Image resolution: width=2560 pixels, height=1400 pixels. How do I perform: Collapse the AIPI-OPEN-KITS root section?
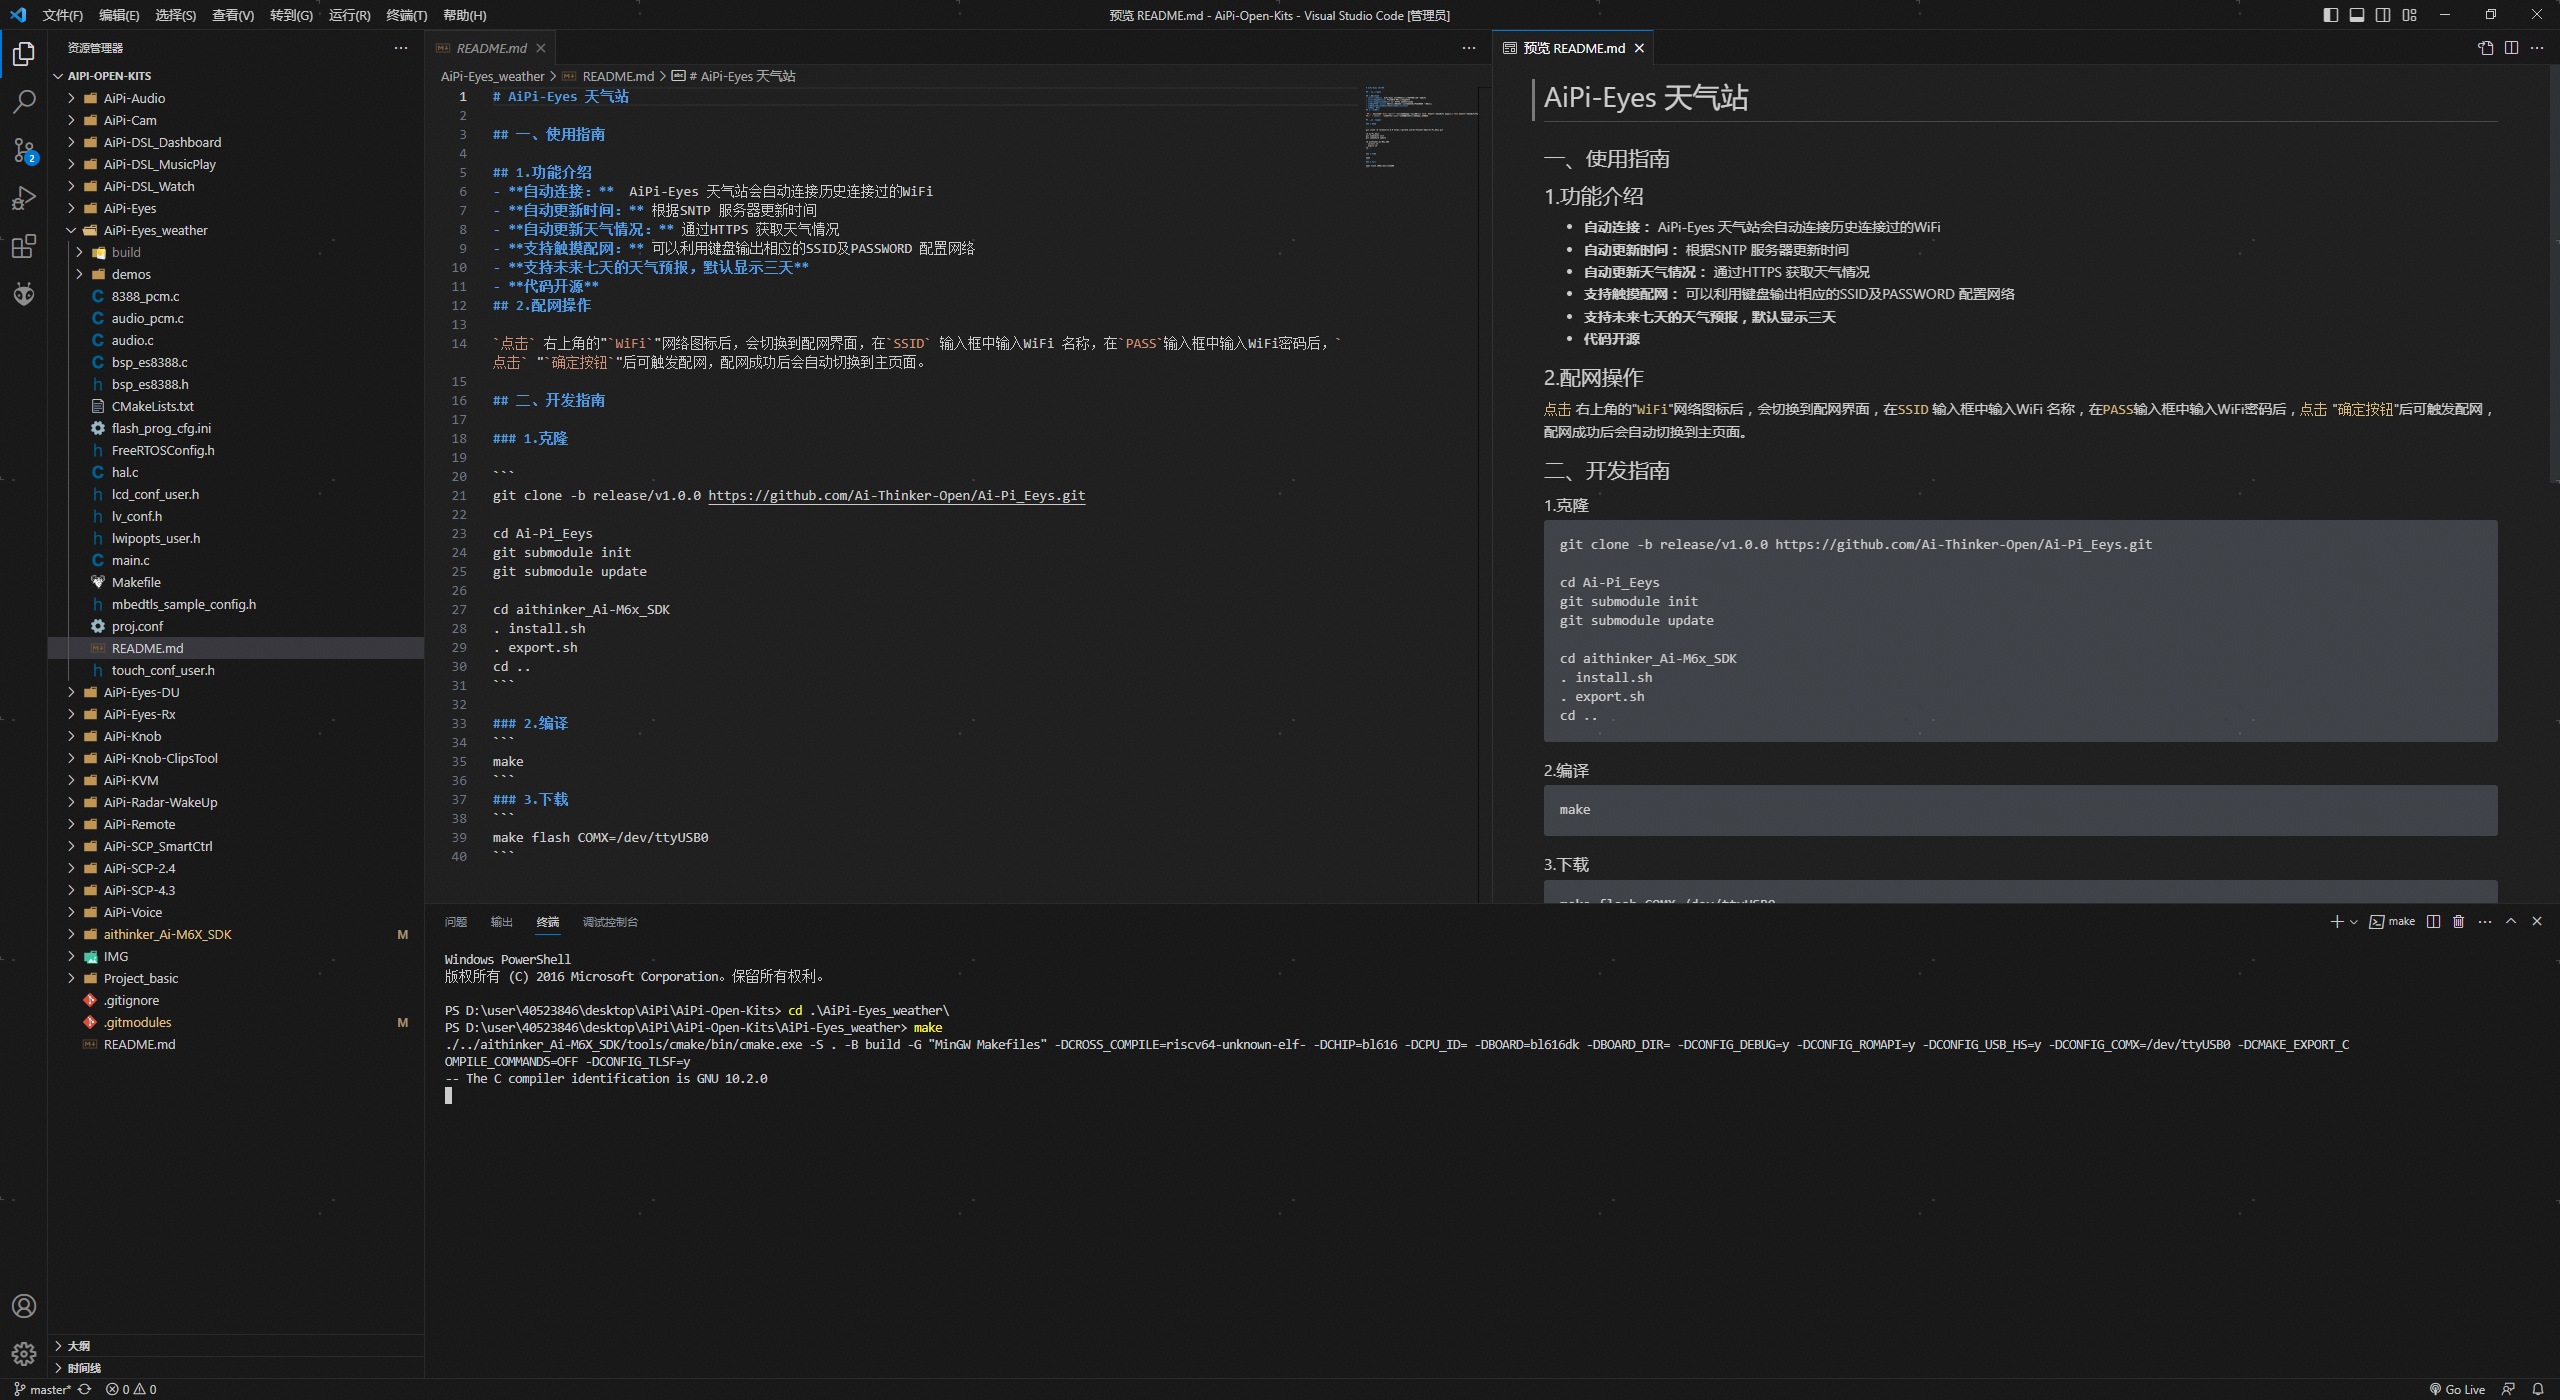coord(236,76)
